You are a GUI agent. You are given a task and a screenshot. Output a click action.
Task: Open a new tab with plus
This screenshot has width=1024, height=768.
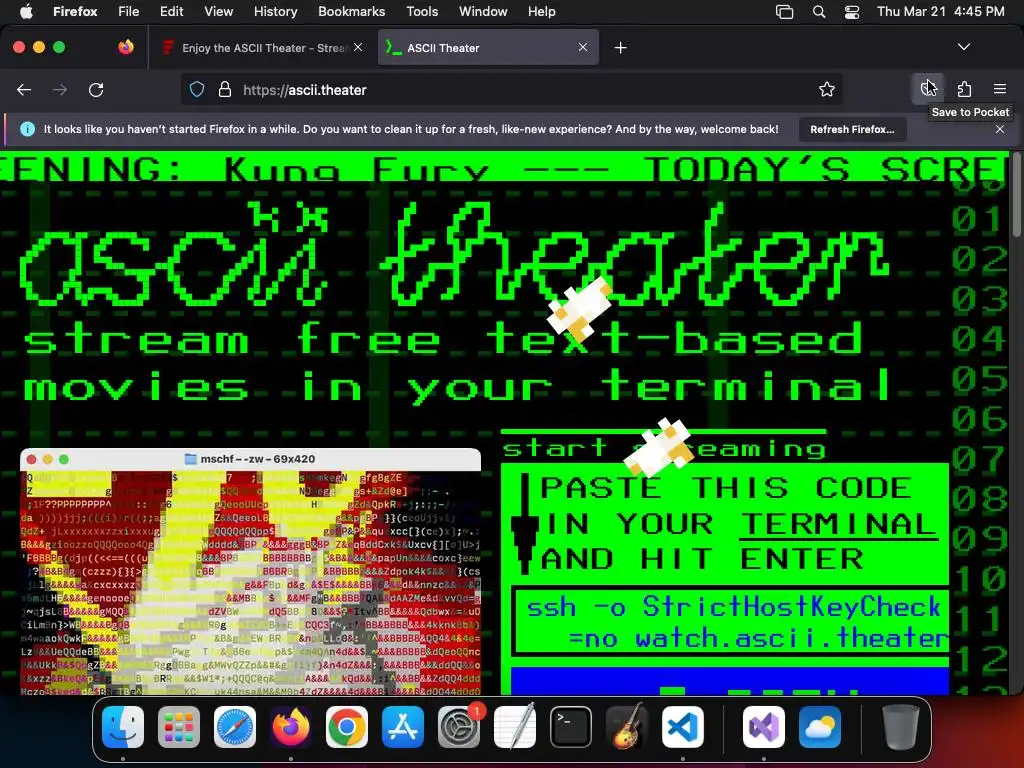(620, 48)
